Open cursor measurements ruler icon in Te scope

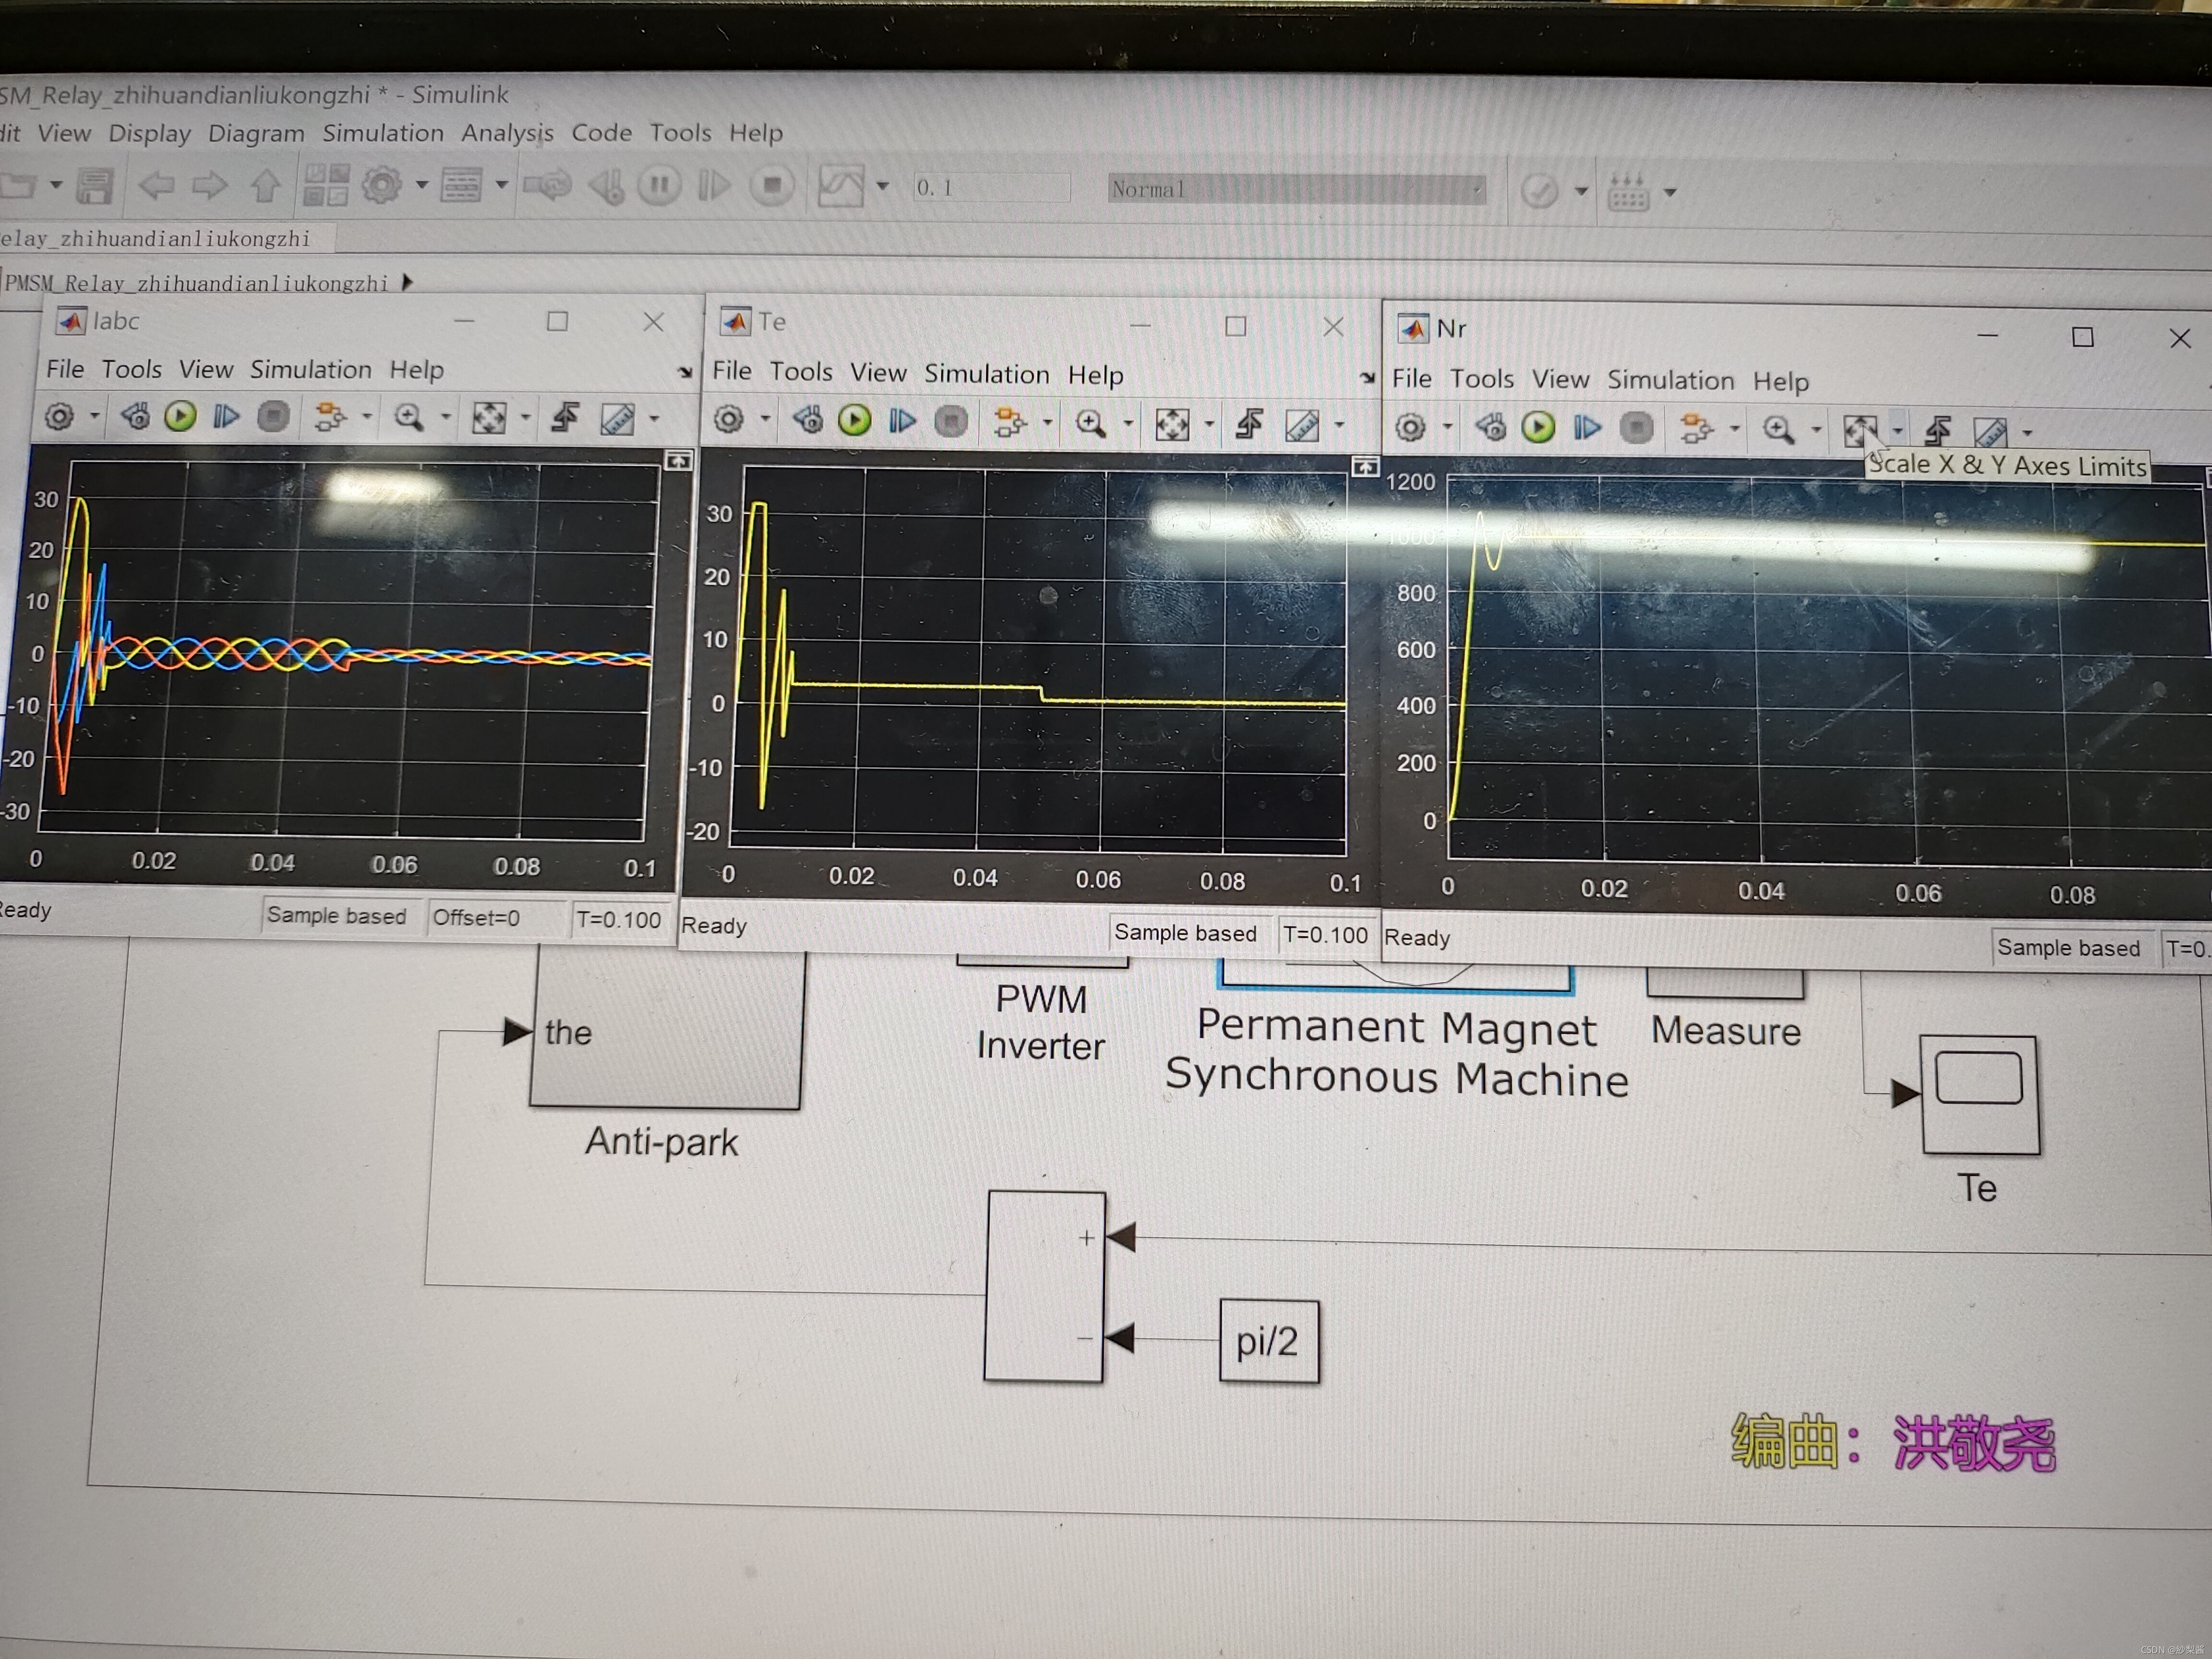click(x=1301, y=426)
